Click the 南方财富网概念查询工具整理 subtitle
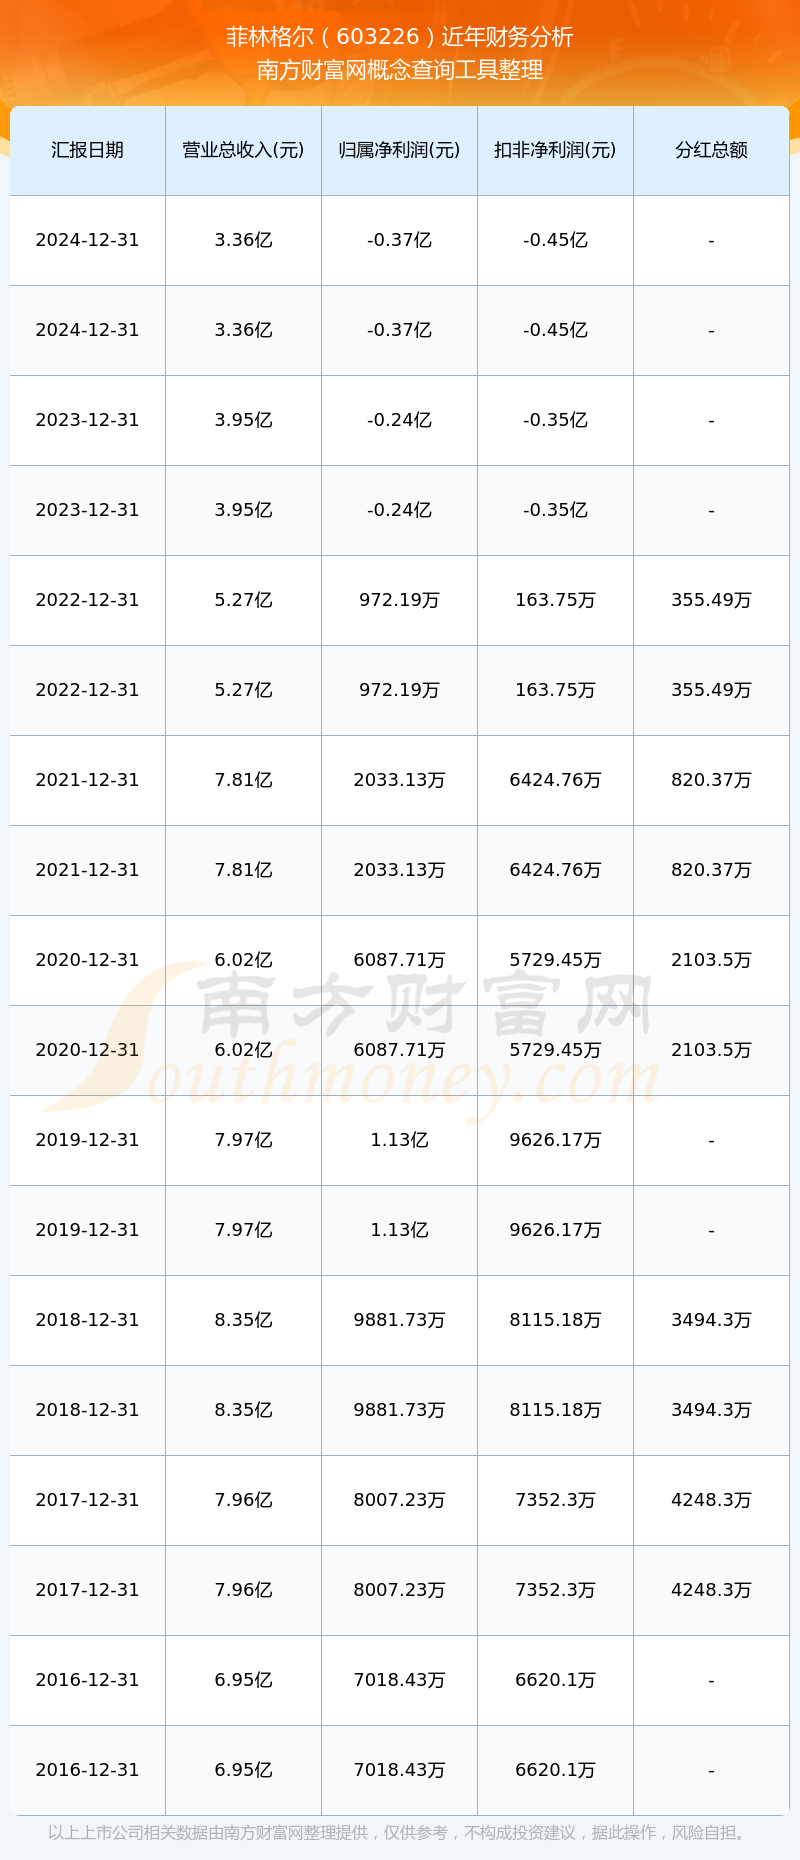This screenshot has height=1860, width=800. (400, 70)
